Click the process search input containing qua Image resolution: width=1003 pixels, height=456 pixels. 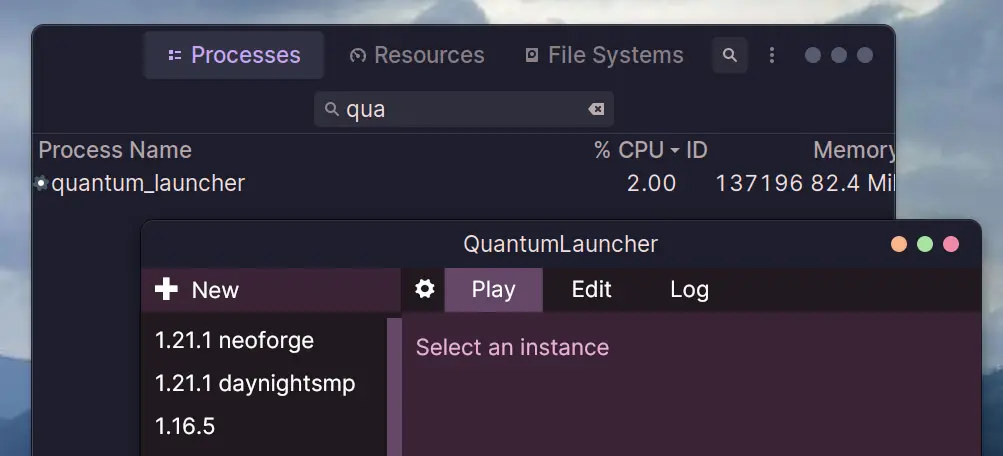point(464,109)
